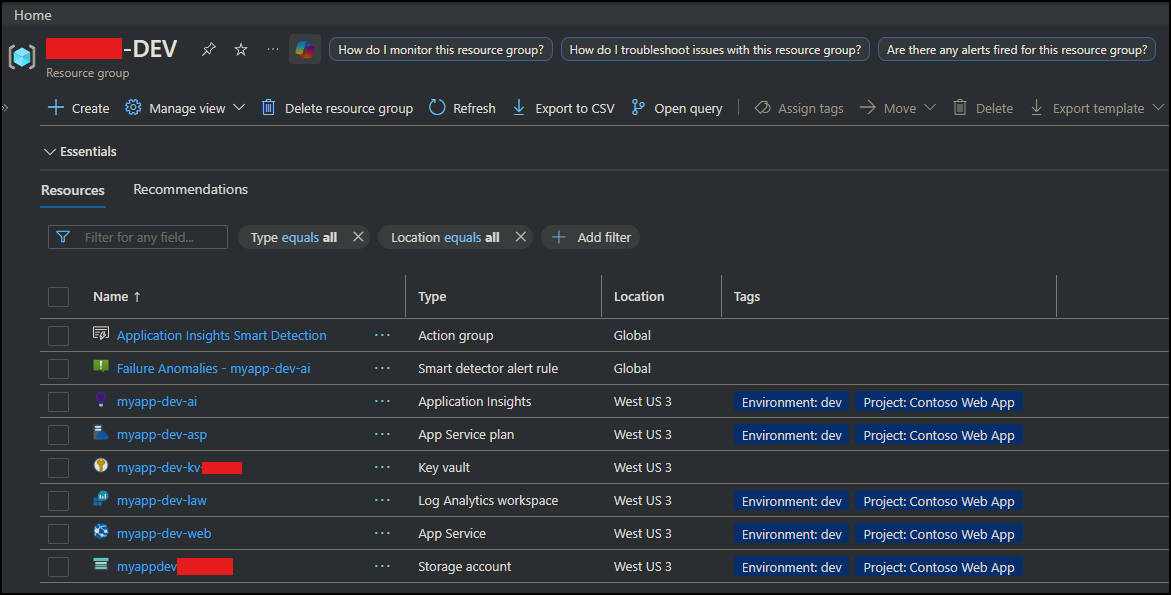
Task: Click the Add filter button
Action: [591, 237]
